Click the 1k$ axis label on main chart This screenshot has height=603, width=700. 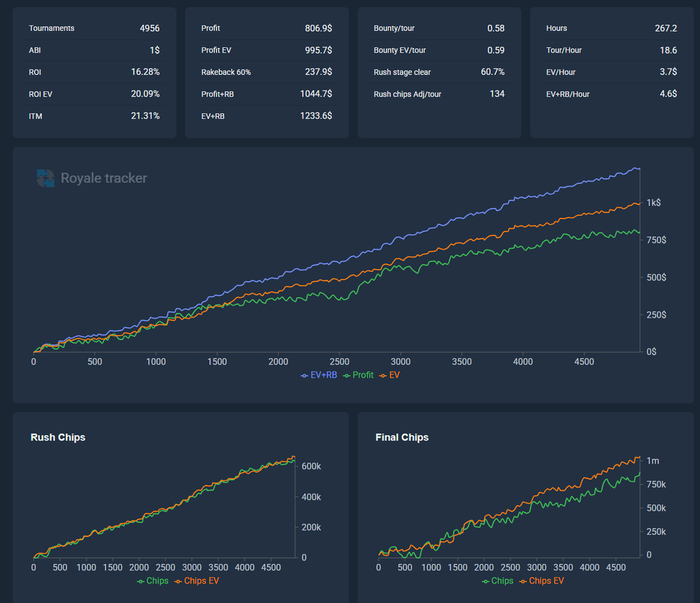coord(654,203)
